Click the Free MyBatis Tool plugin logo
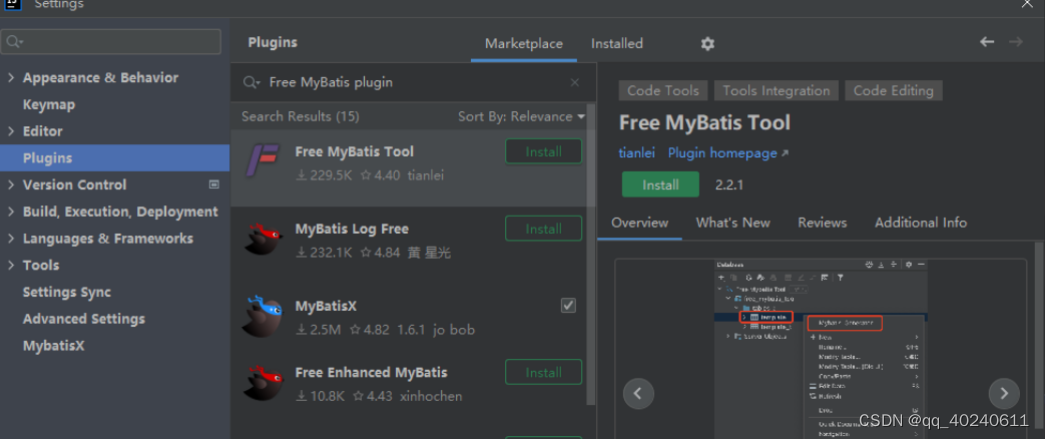Screen dimensions: 1045x439 (263, 160)
